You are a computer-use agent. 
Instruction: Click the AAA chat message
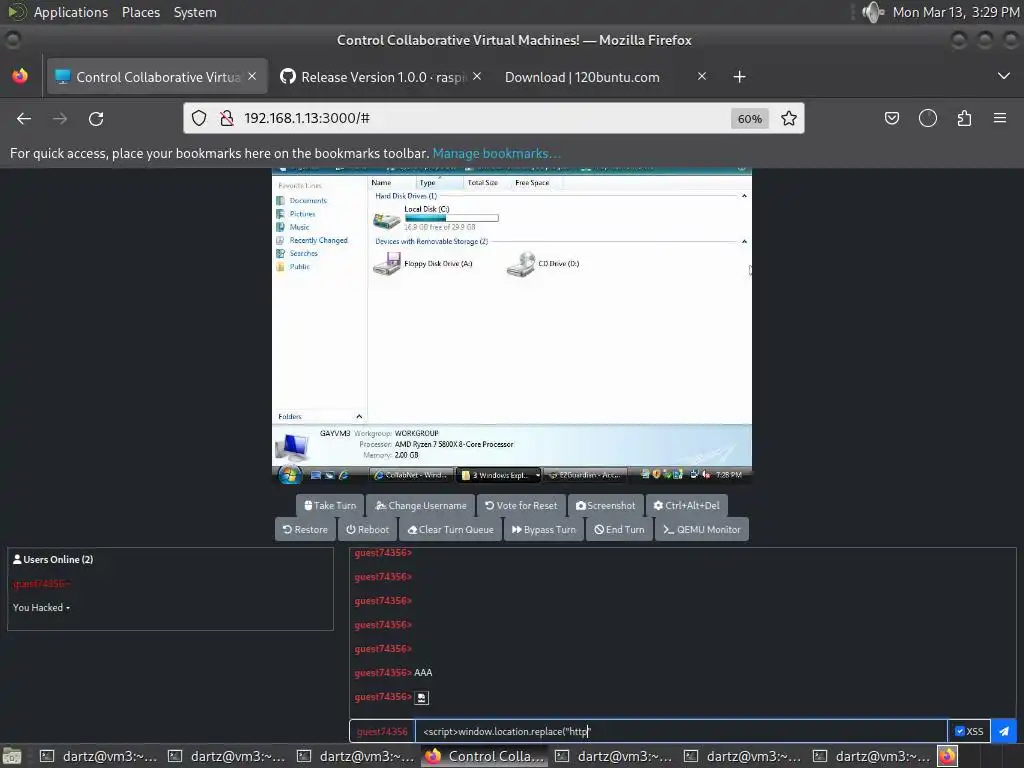[423, 673]
